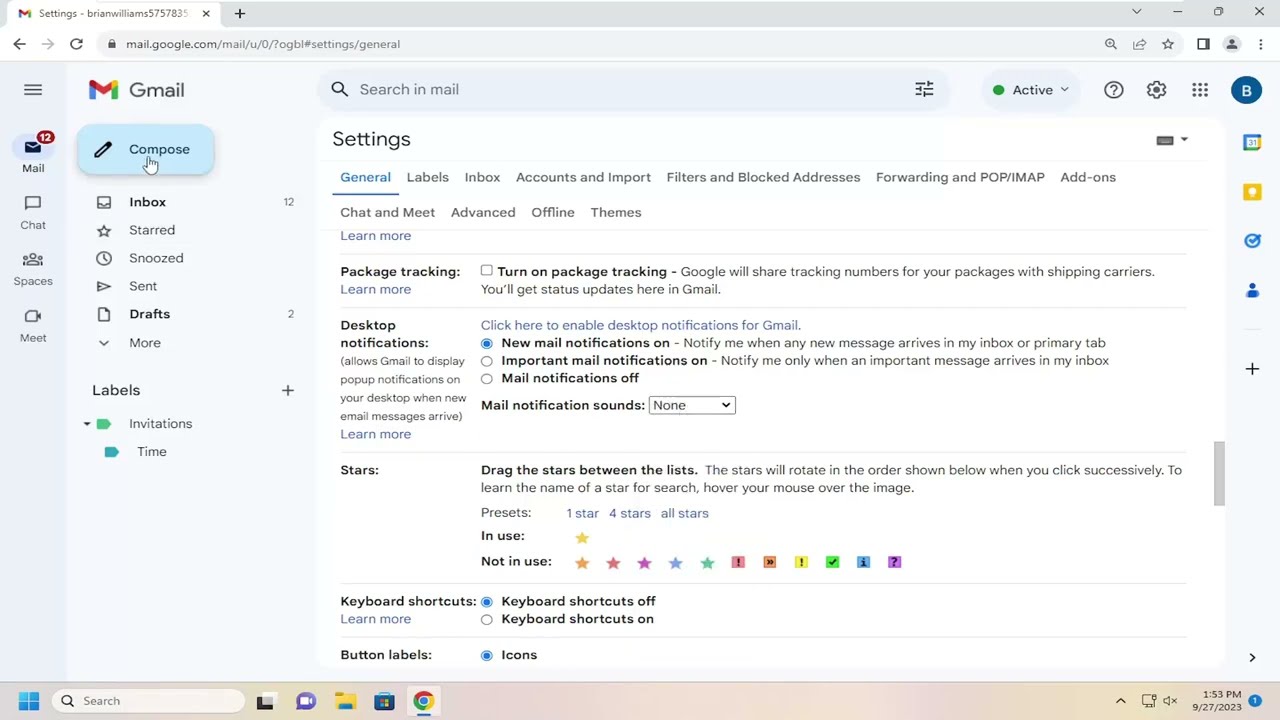The image size is (1280, 720).
Task: Select the green check icon in stars
Action: pos(832,562)
